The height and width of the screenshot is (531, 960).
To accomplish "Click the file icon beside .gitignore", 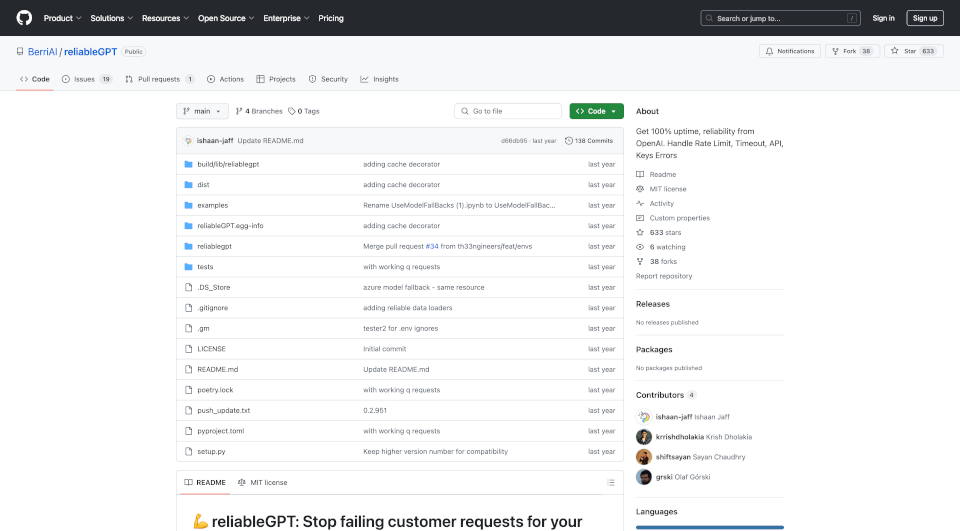I will click(x=189, y=307).
